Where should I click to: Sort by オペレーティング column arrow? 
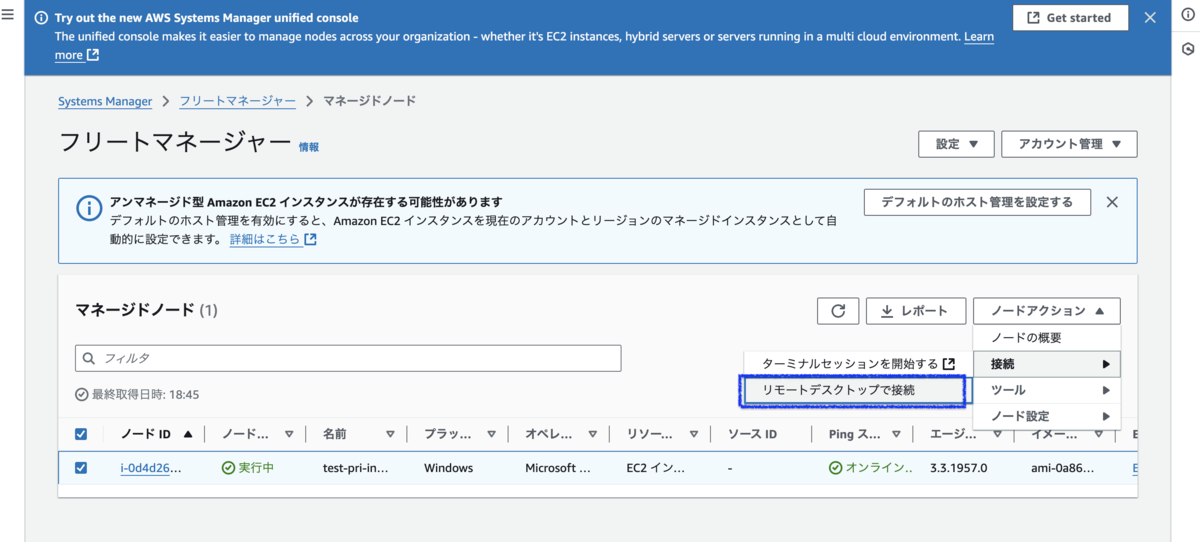(594, 434)
